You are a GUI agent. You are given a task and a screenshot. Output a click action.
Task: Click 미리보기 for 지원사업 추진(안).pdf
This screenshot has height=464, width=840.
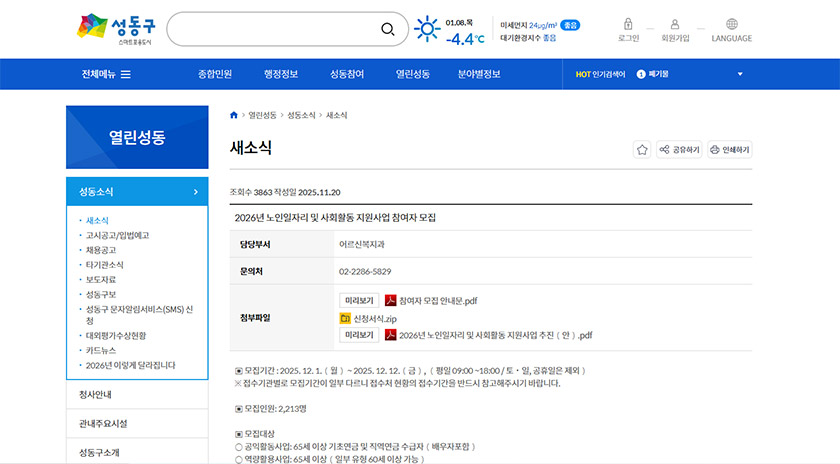[x=359, y=335]
